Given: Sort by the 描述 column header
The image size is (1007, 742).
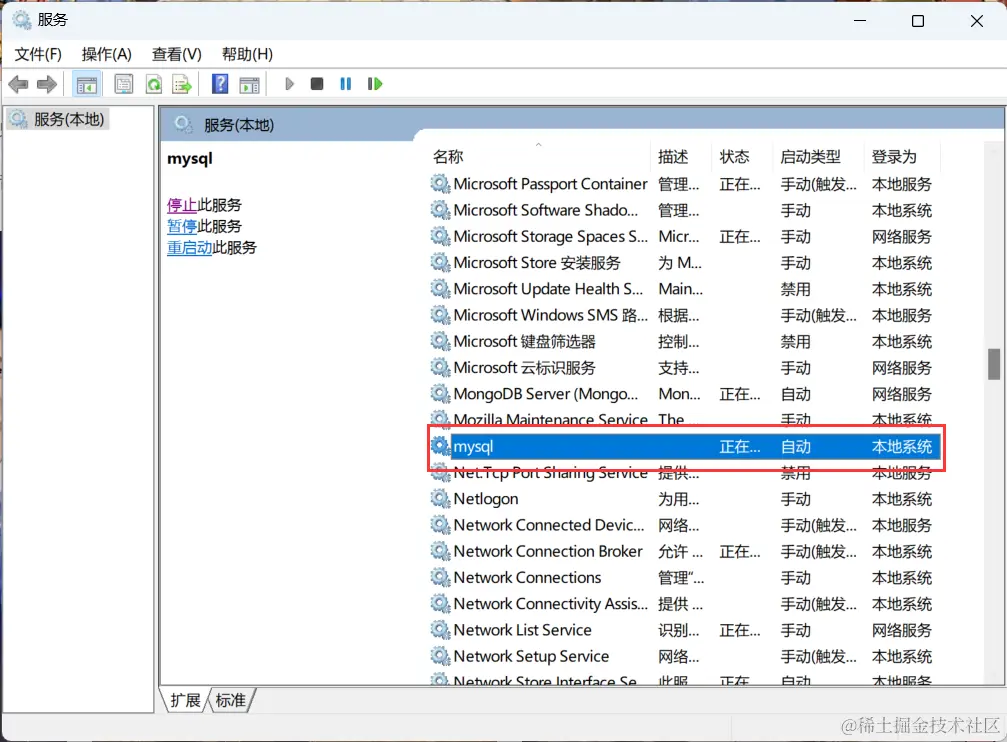Looking at the screenshot, I should [x=681, y=157].
